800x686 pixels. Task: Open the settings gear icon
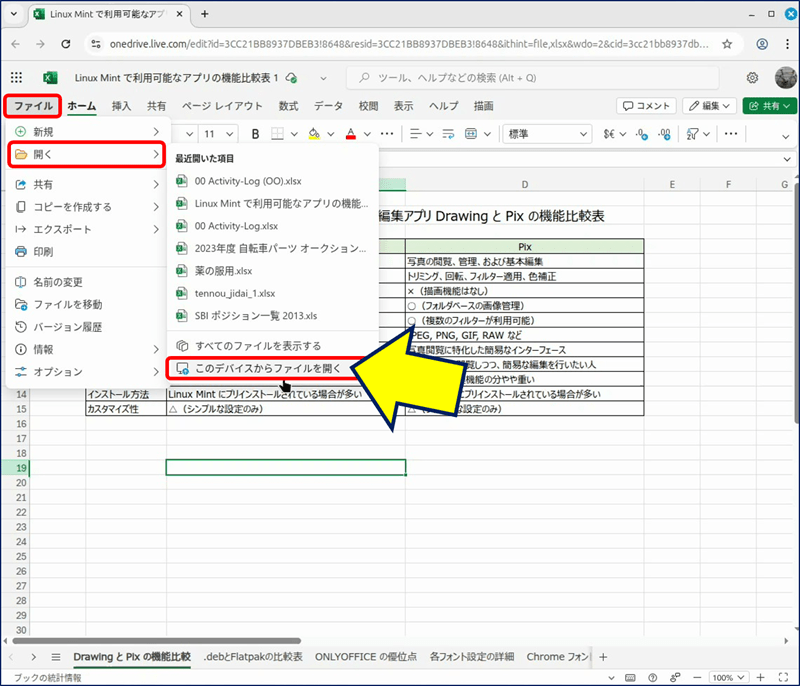point(752,78)
